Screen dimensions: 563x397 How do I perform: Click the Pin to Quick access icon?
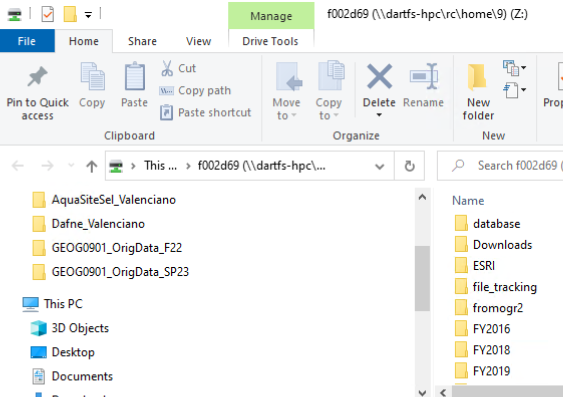[x=37, y=76]
